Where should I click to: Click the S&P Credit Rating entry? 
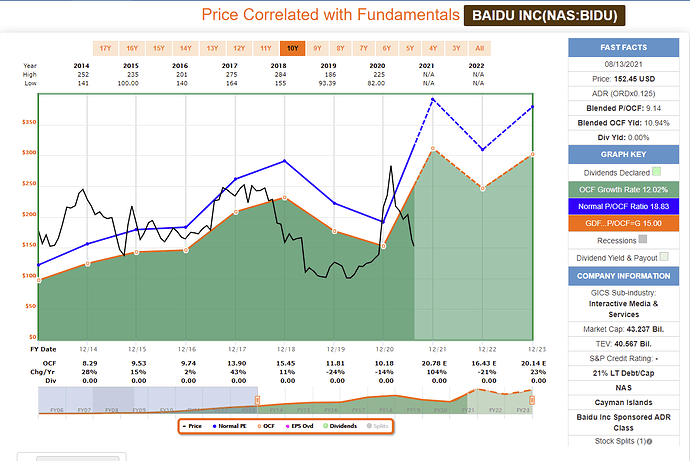[624, 359]
